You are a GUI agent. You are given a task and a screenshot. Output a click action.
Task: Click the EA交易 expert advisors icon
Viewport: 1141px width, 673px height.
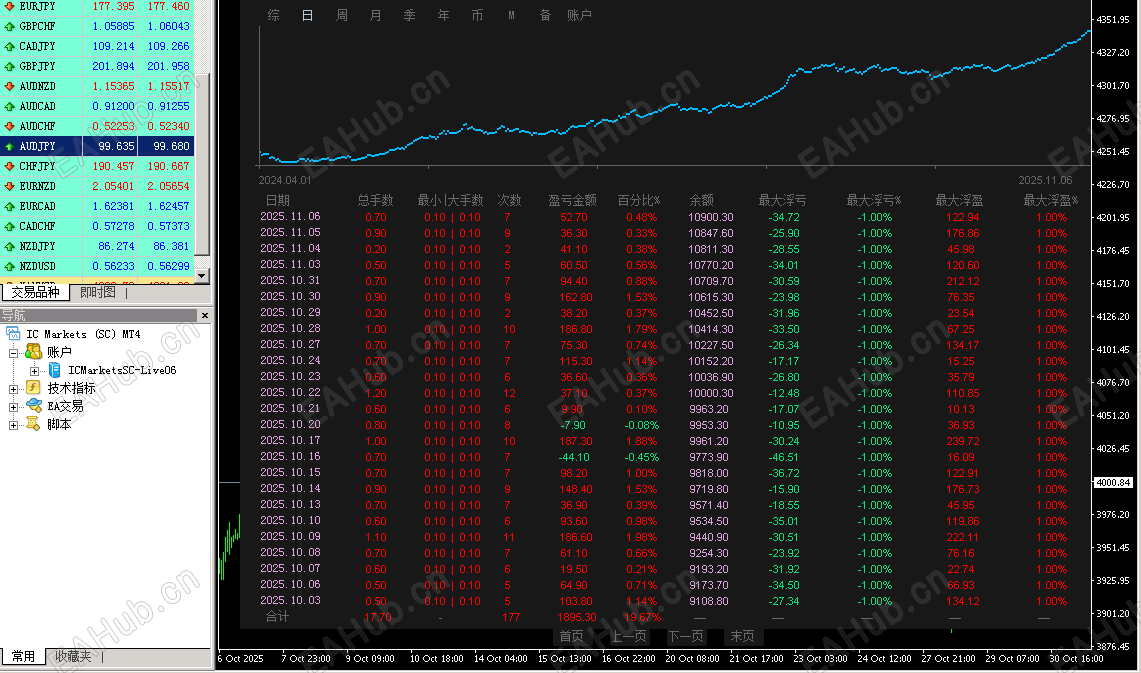(33, 405)
